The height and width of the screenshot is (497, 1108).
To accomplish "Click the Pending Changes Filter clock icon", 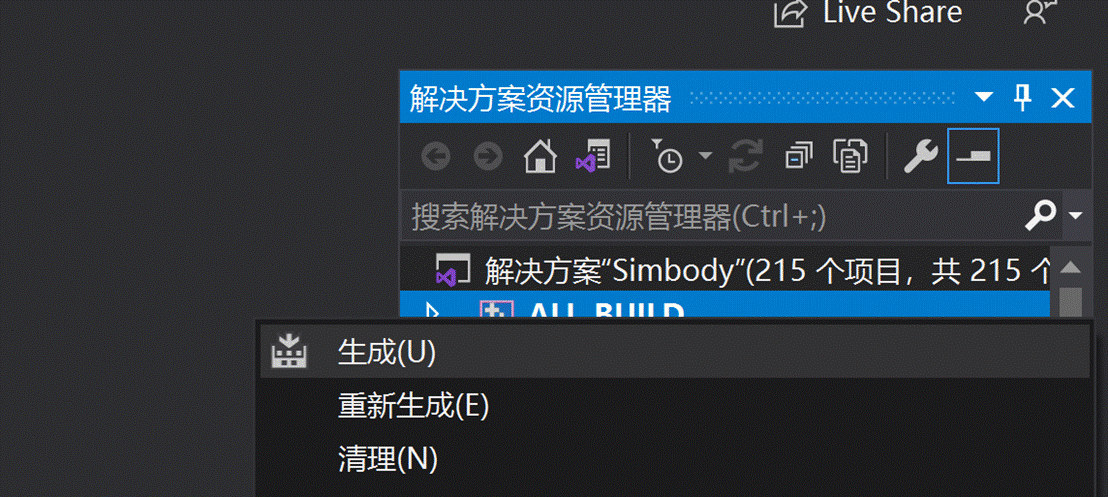I will pyautogui.click(x=666, y=156).
